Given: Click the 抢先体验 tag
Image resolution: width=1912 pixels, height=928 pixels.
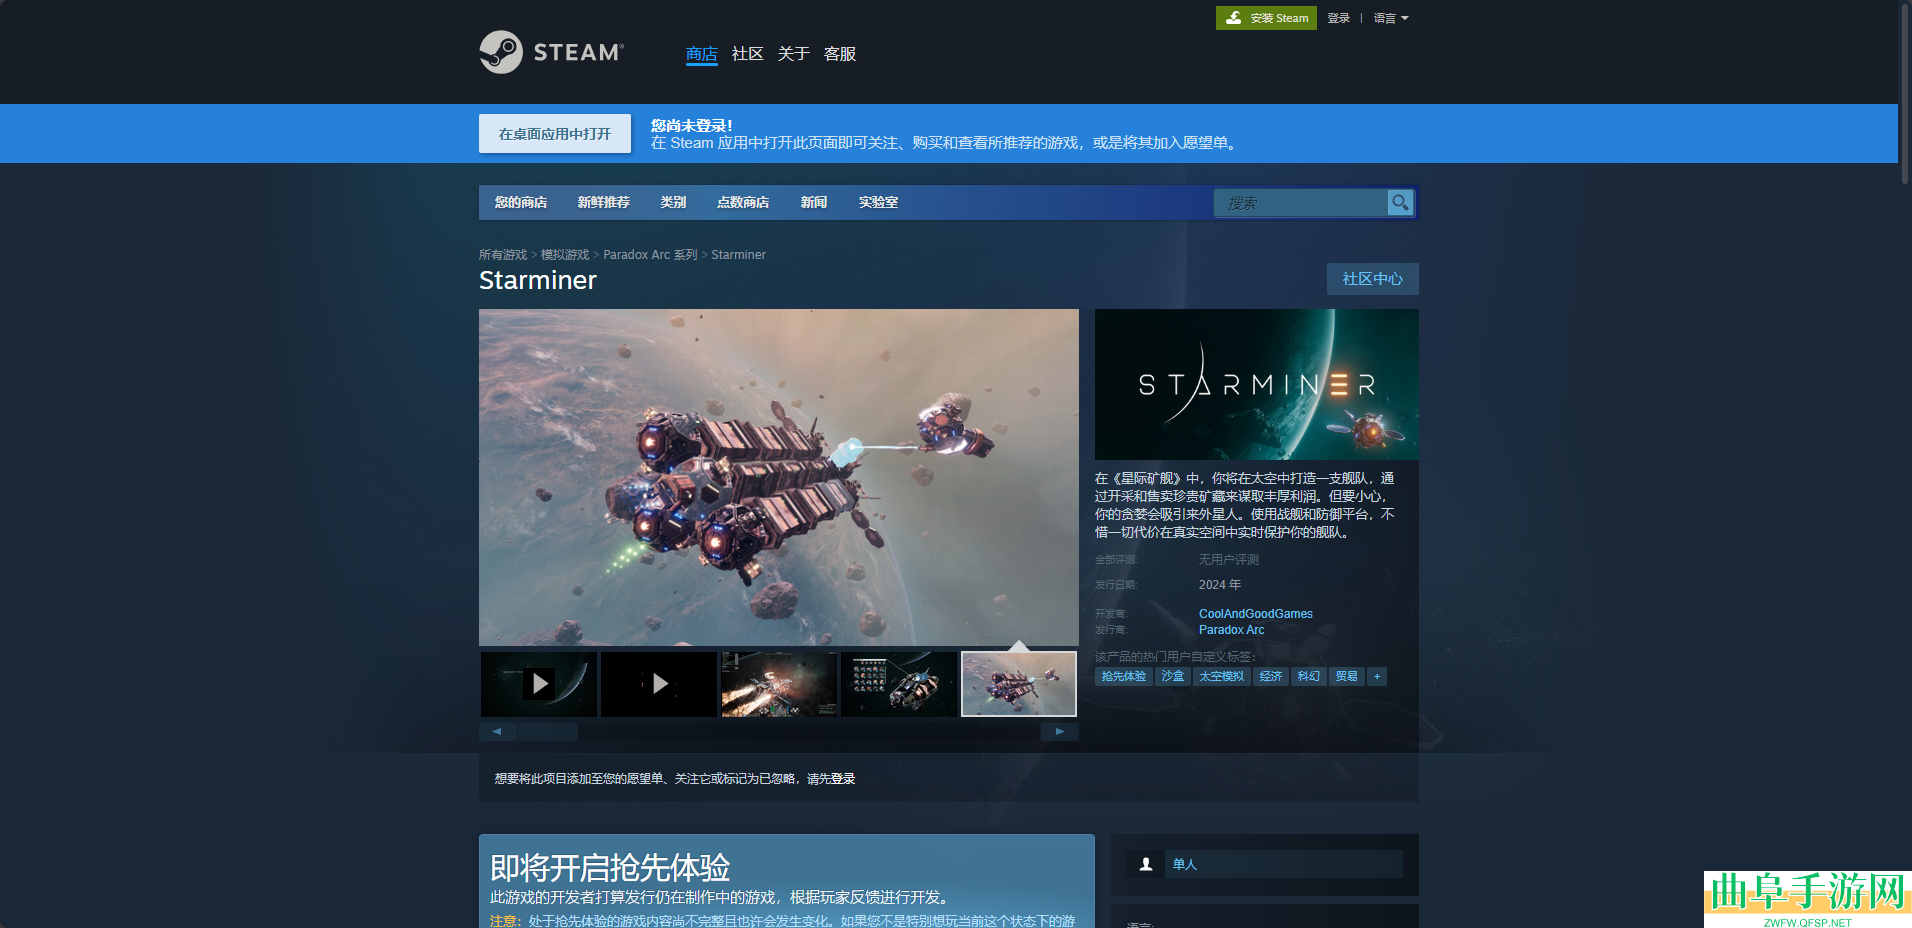Looking at the screenshot, I should point(1124,677).
